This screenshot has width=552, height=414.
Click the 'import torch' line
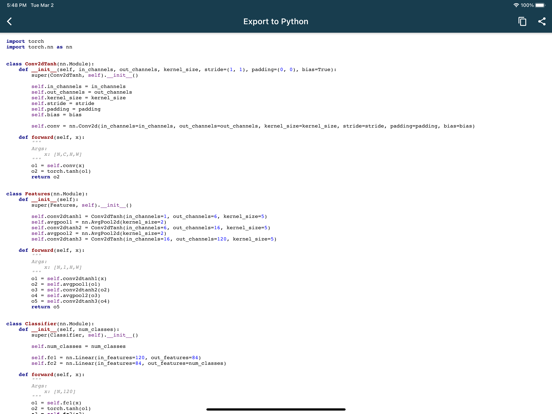click(x=25, y=41)
